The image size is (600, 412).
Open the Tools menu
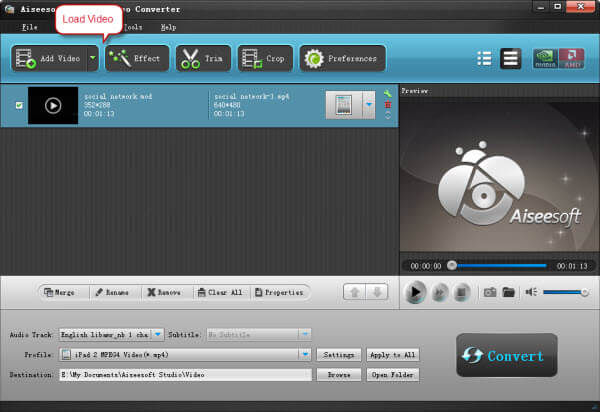click(x=133, y=27)
